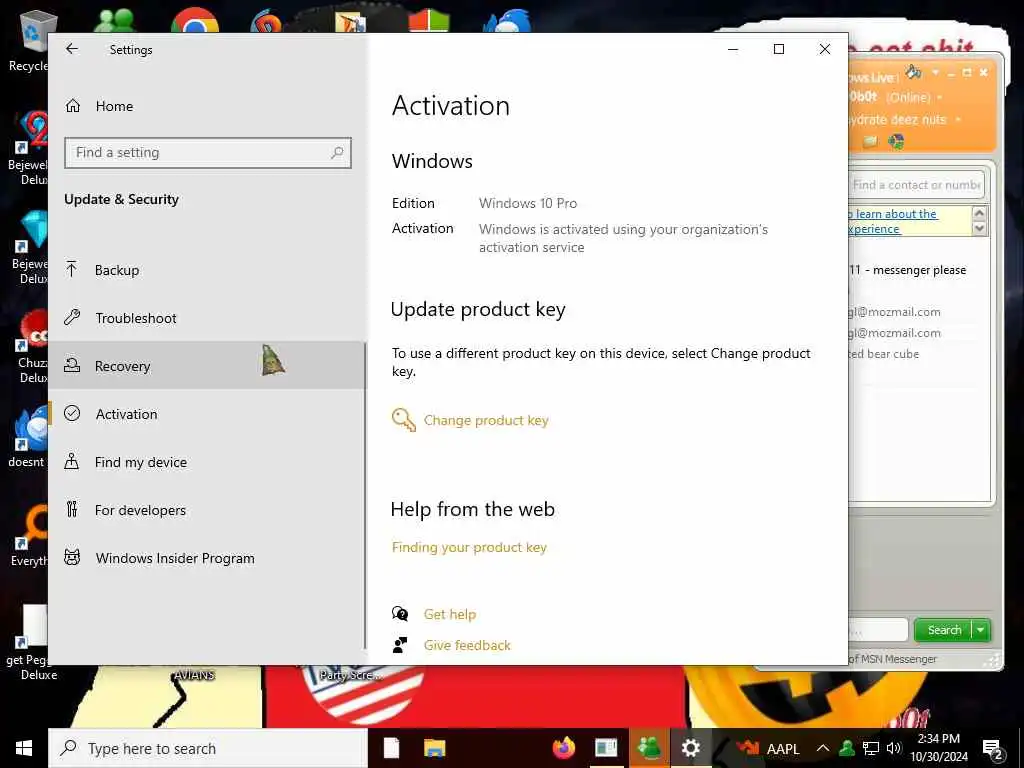1024x768 pixels.
Task: Click Messenger's paintbrush color scheme icon
Action: (914, 72)
